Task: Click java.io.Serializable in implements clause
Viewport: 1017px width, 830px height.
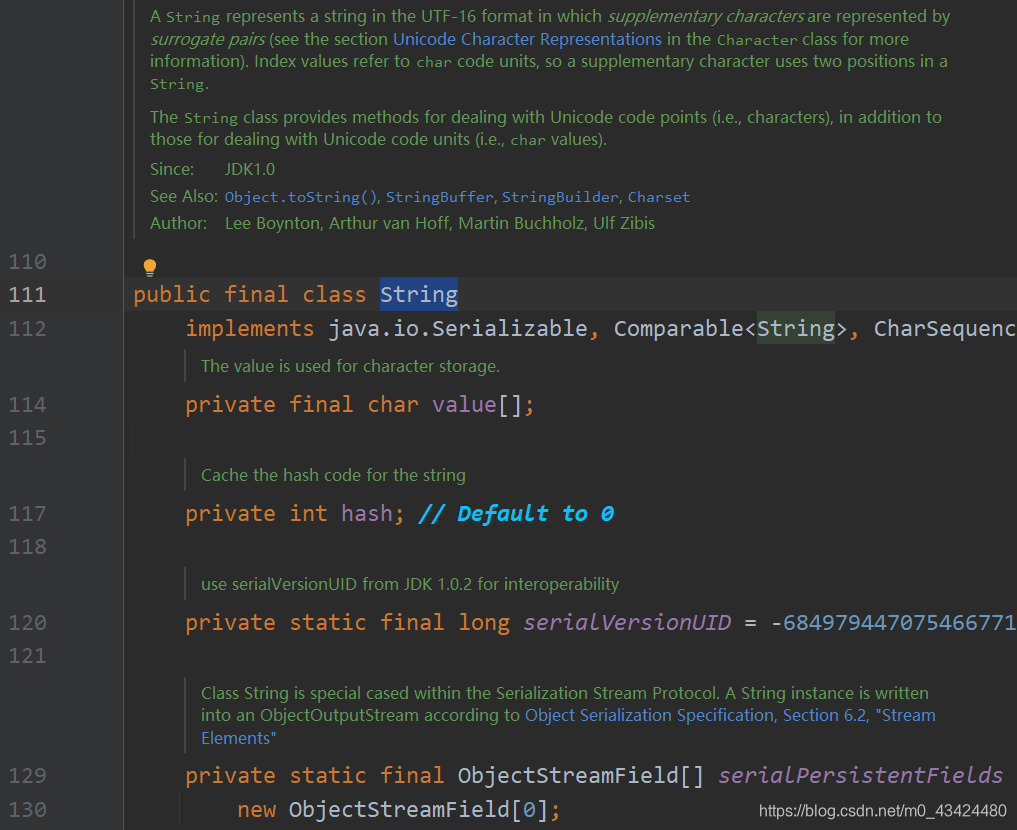Action: (458, 329)
